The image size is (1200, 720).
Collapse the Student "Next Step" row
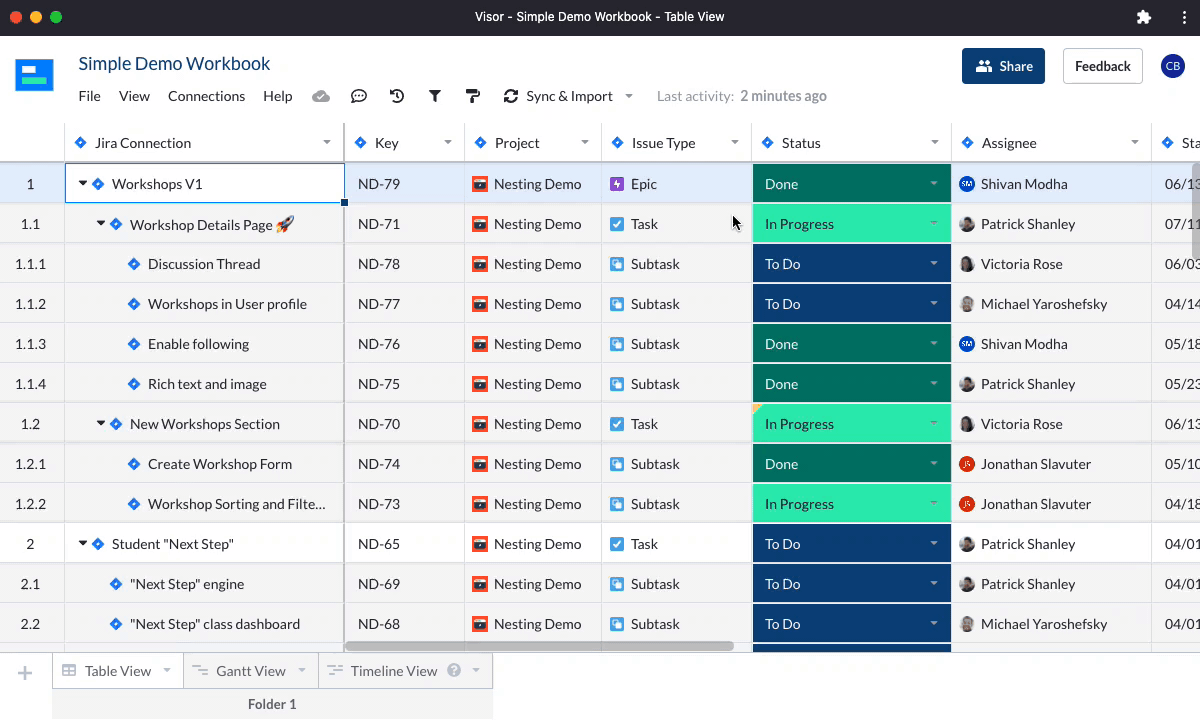[83, 544]
